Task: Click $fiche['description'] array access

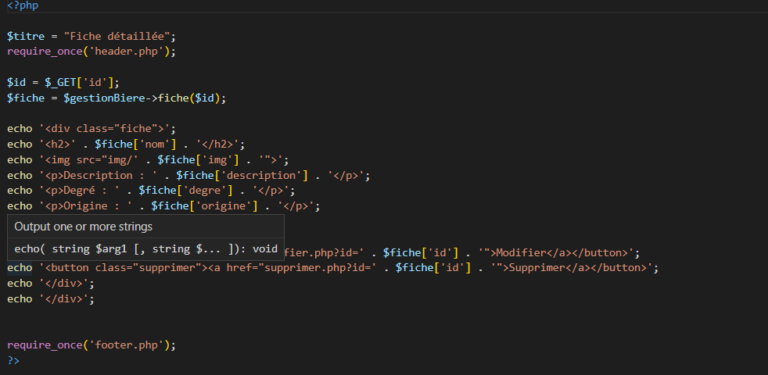Action: (242, 175)
